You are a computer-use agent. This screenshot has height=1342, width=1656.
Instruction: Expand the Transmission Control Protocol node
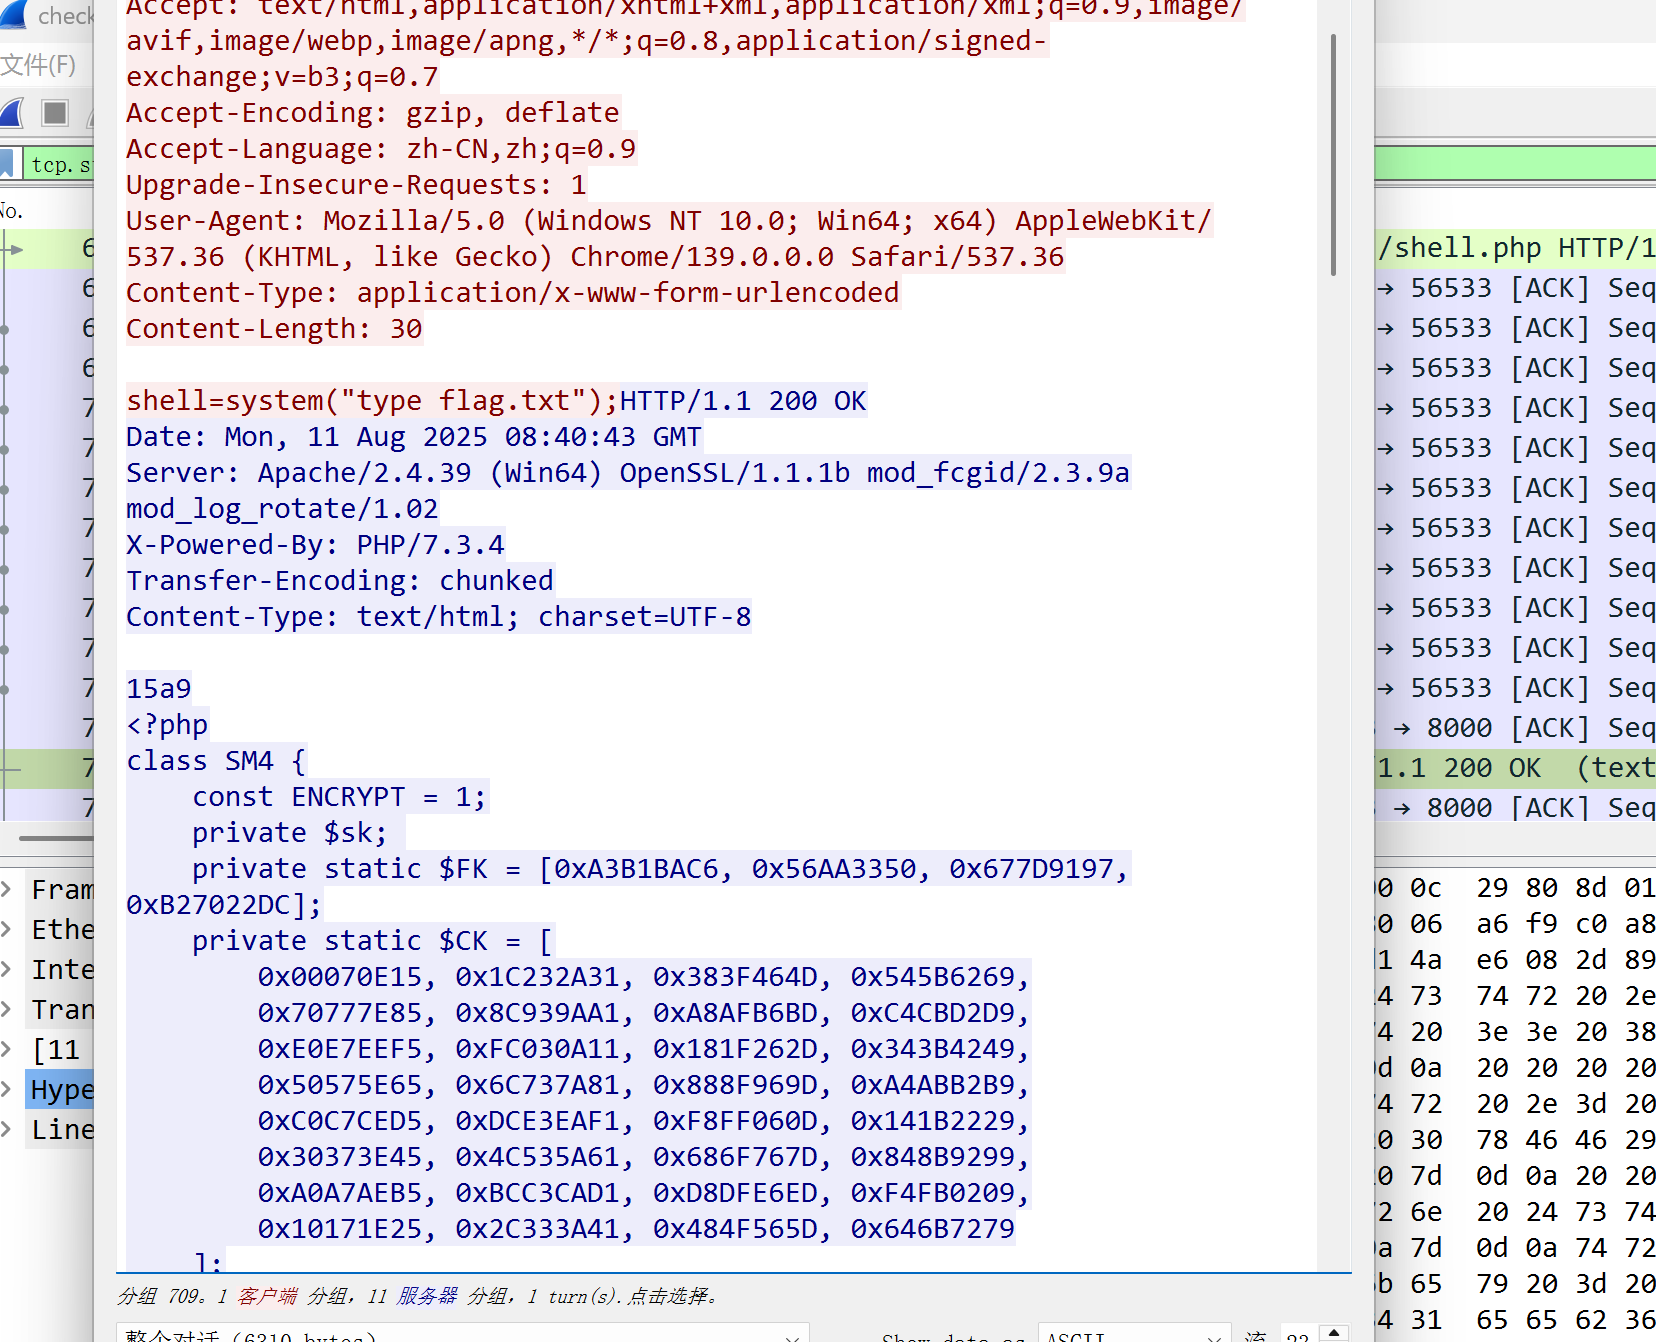point(7,1009)
